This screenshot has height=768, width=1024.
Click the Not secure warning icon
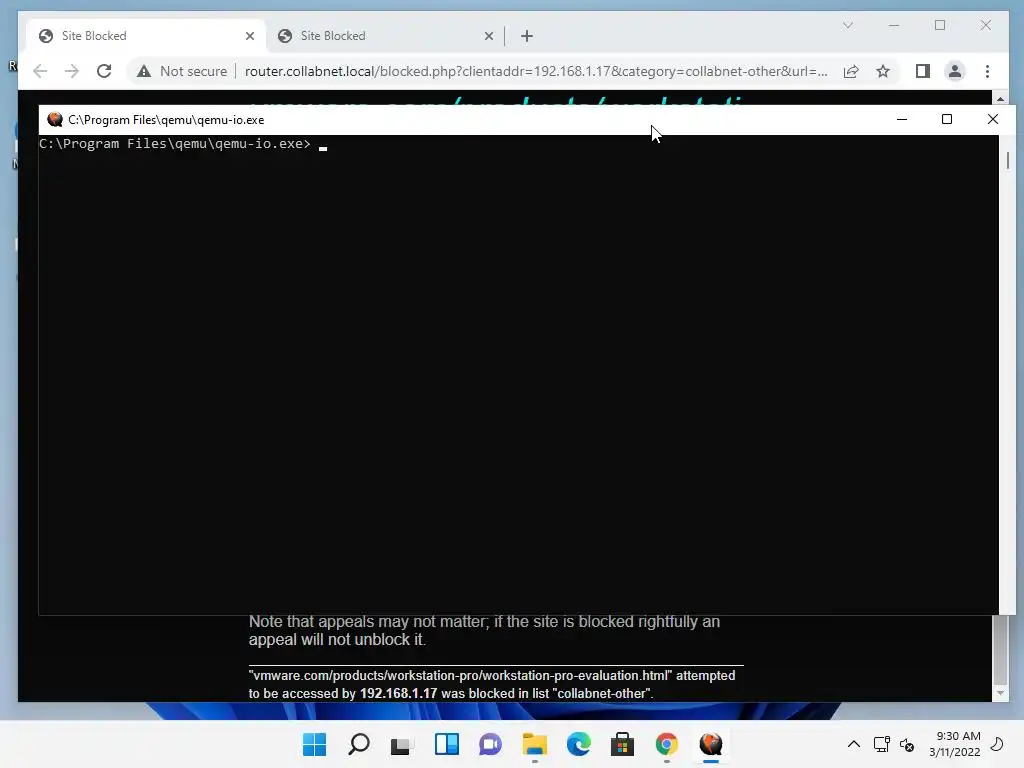pyautogui.click(x=144, y=71)
